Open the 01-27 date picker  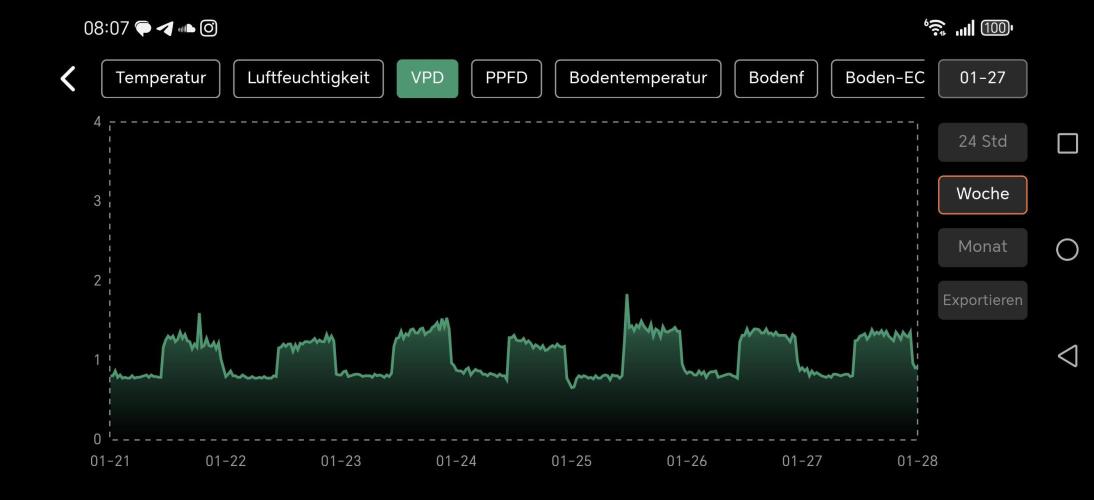[982, 78]
